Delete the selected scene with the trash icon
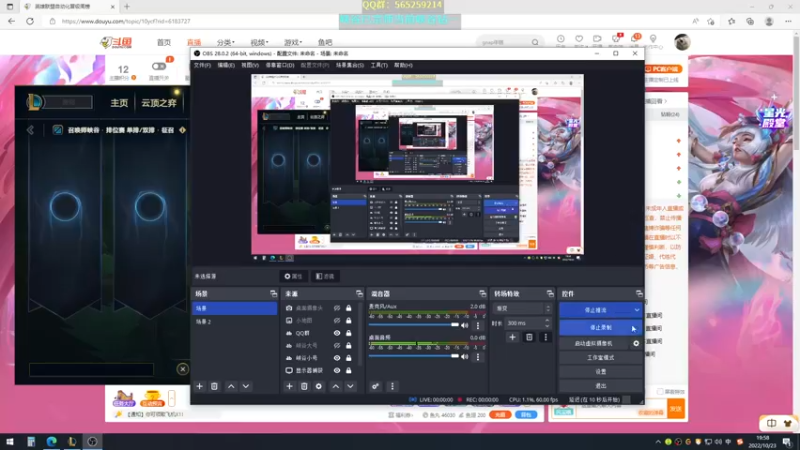Screen dimensions: 800x450 (214, 386)
